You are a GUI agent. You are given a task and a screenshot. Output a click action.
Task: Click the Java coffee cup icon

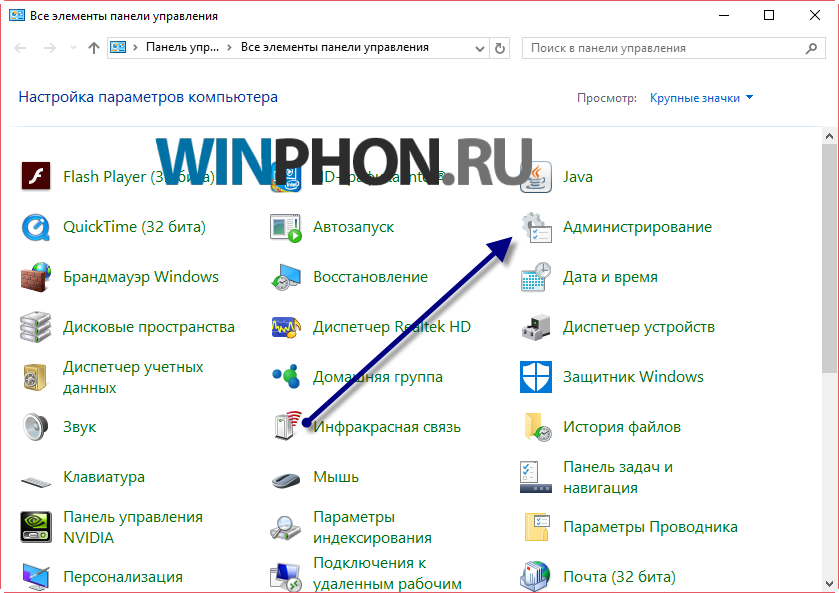pyautogui.click(x=536, y=176)
